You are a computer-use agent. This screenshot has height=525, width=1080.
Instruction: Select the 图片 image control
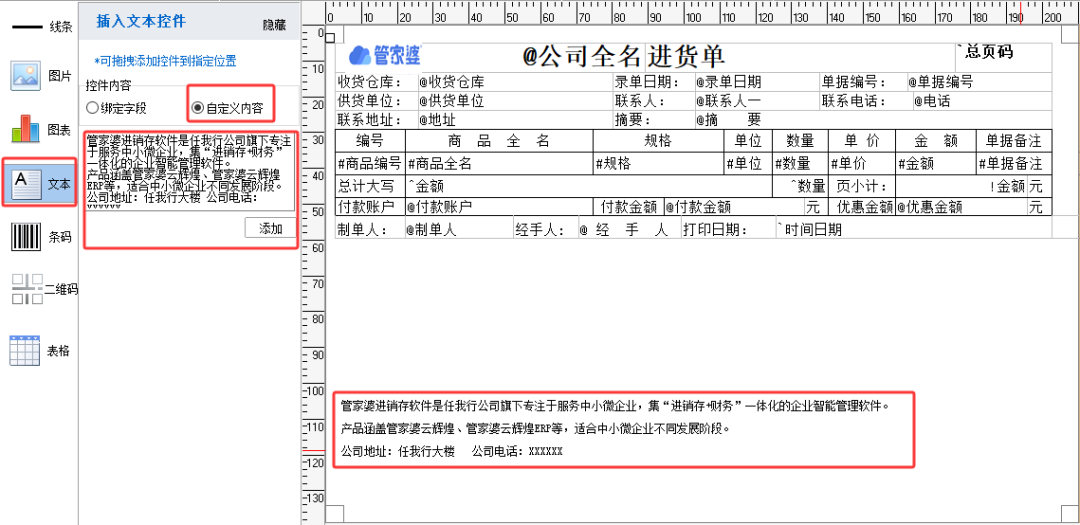point(39,76)
